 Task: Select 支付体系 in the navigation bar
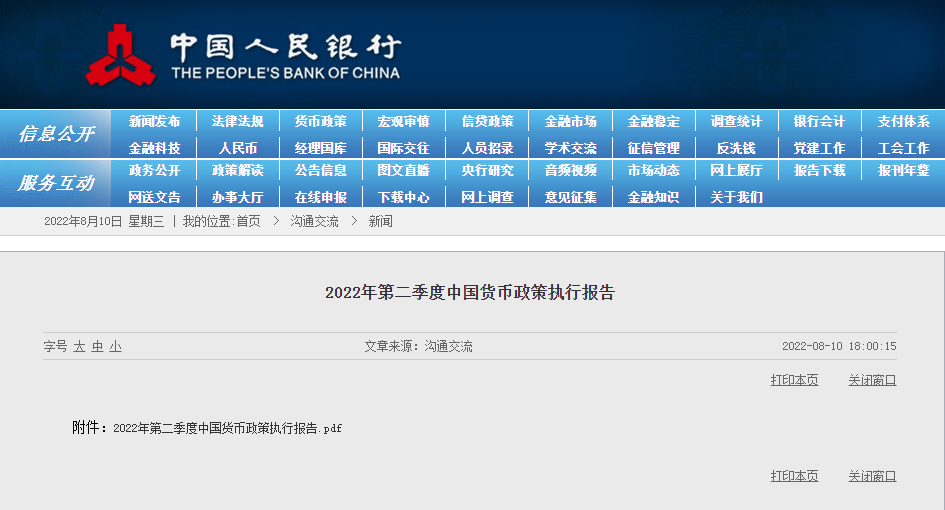click(903, 121)
